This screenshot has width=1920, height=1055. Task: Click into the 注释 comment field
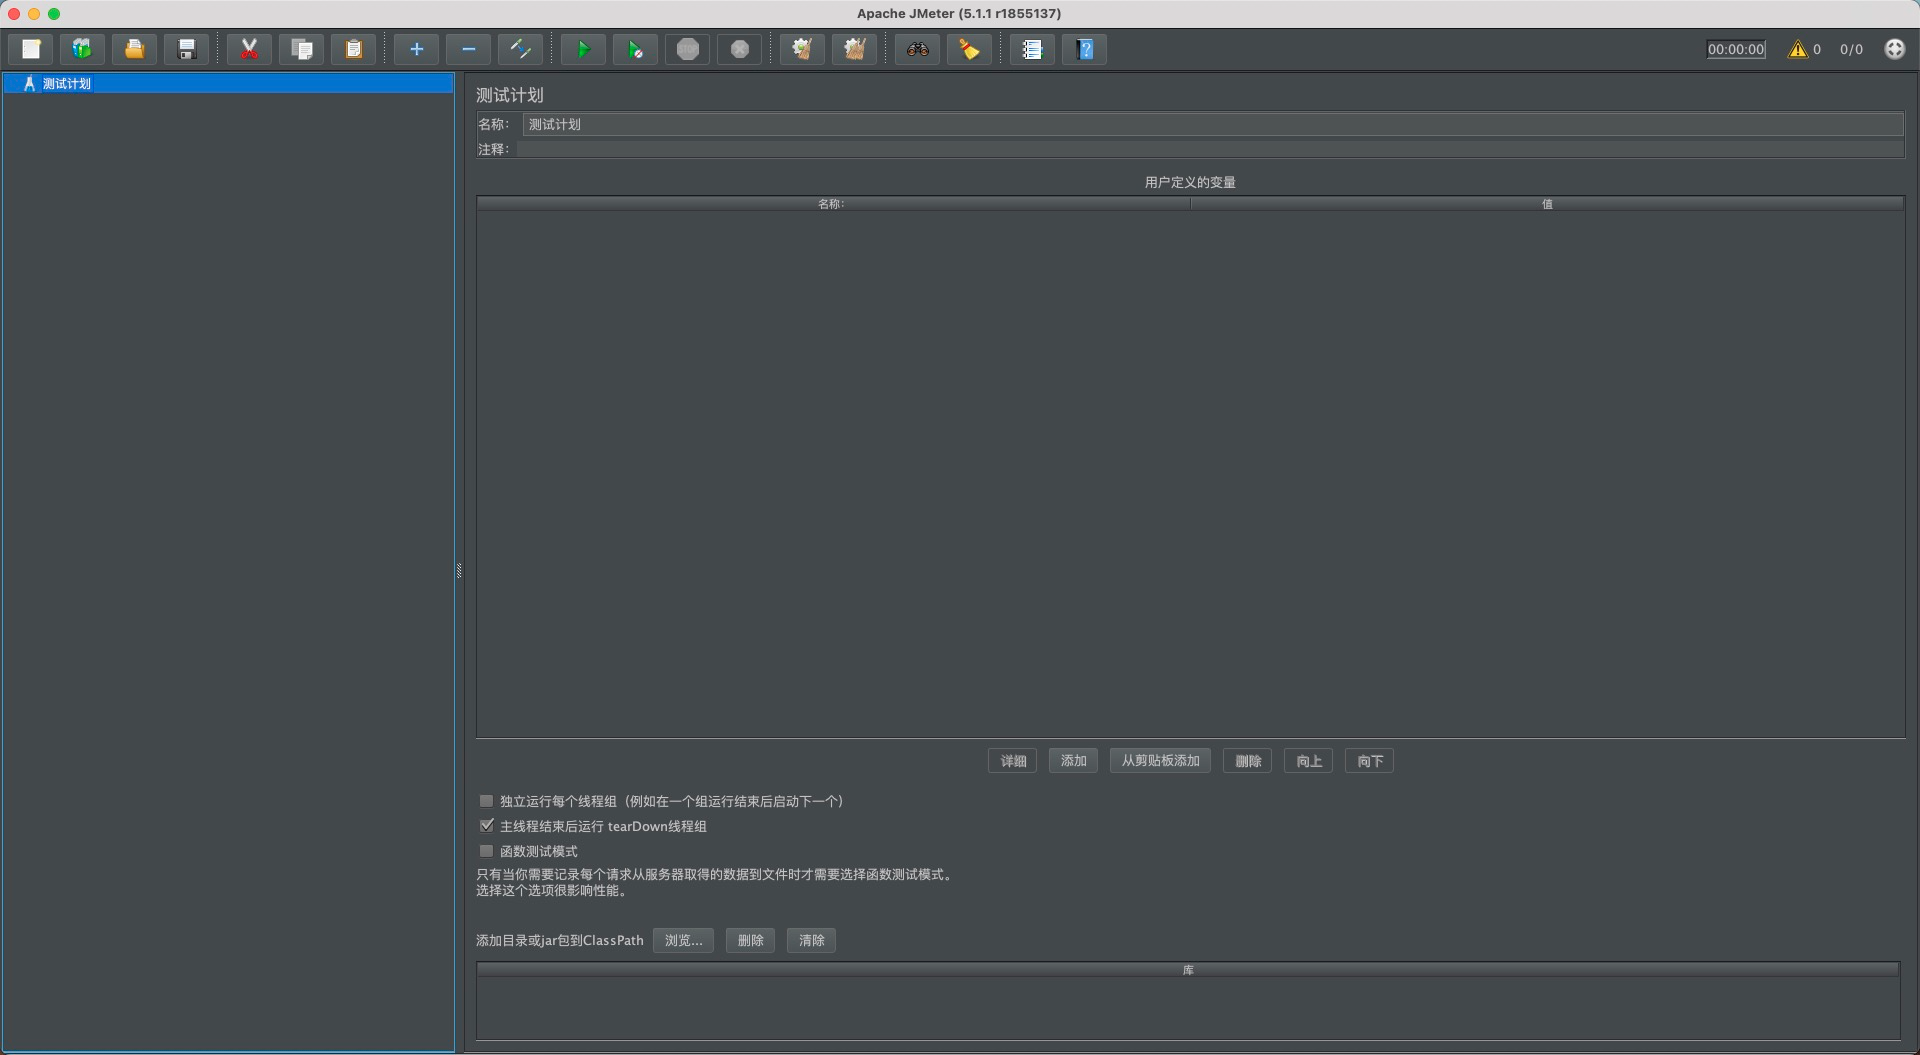1210,149
